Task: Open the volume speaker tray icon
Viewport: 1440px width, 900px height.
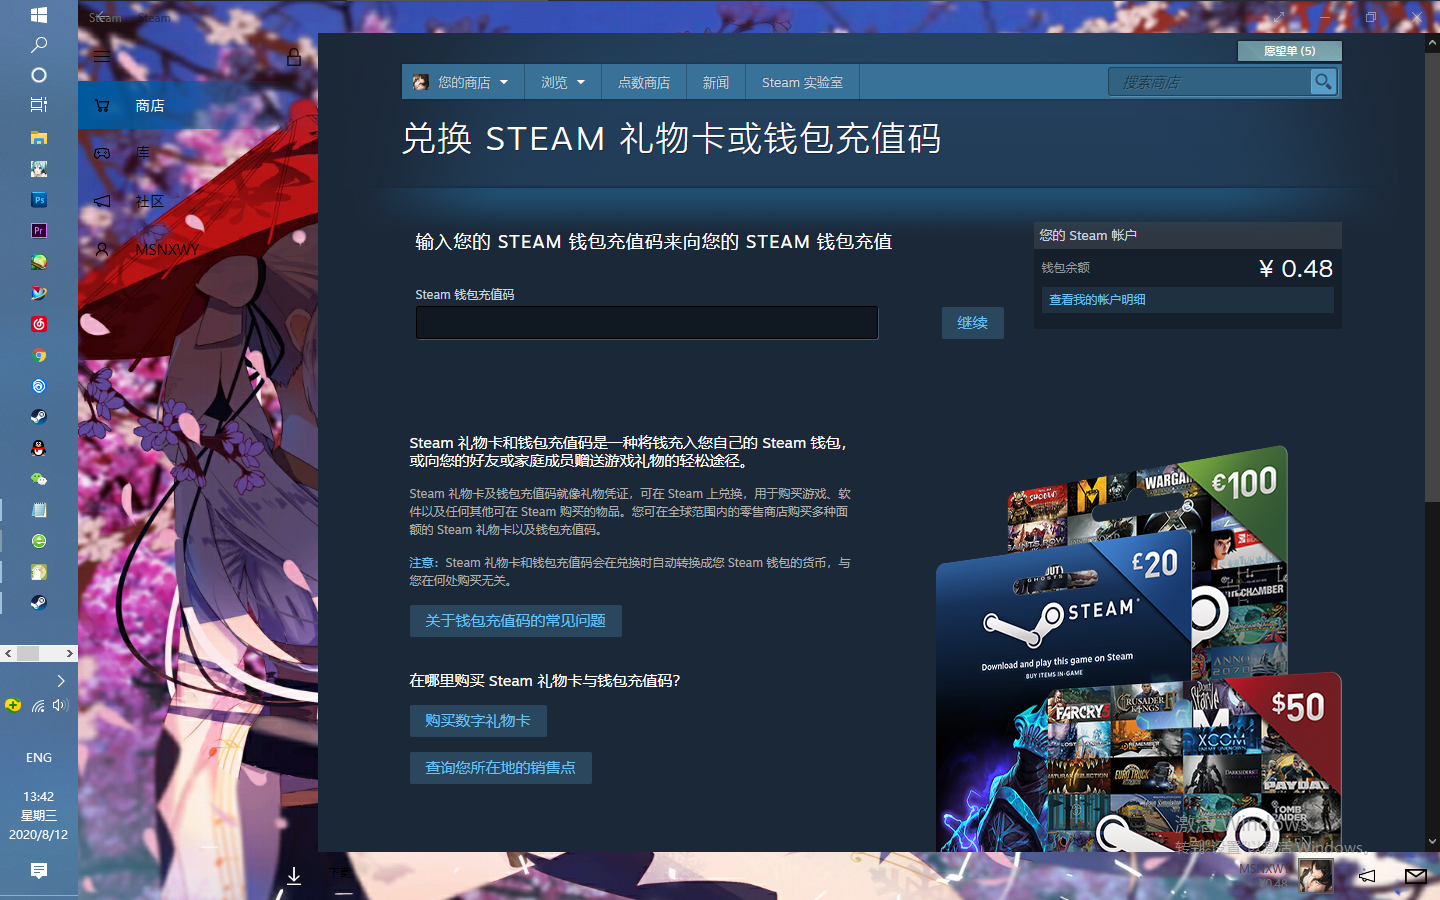Action: tap(60, 705)
